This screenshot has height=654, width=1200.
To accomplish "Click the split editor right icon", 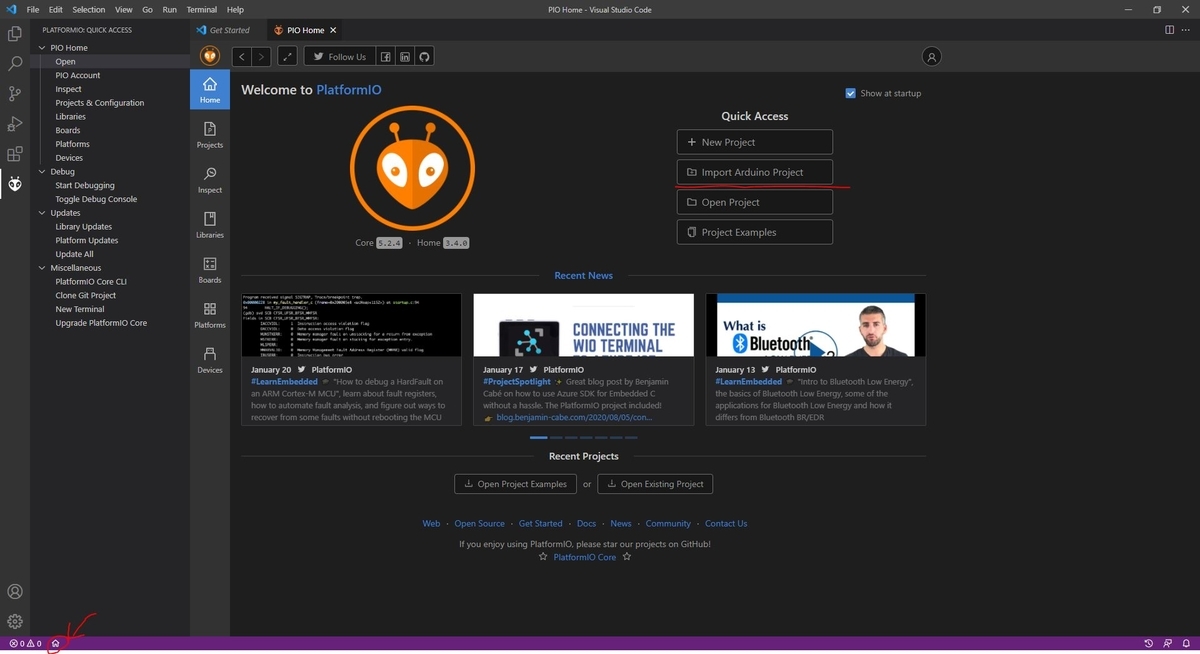I will tap(1169, 30).
